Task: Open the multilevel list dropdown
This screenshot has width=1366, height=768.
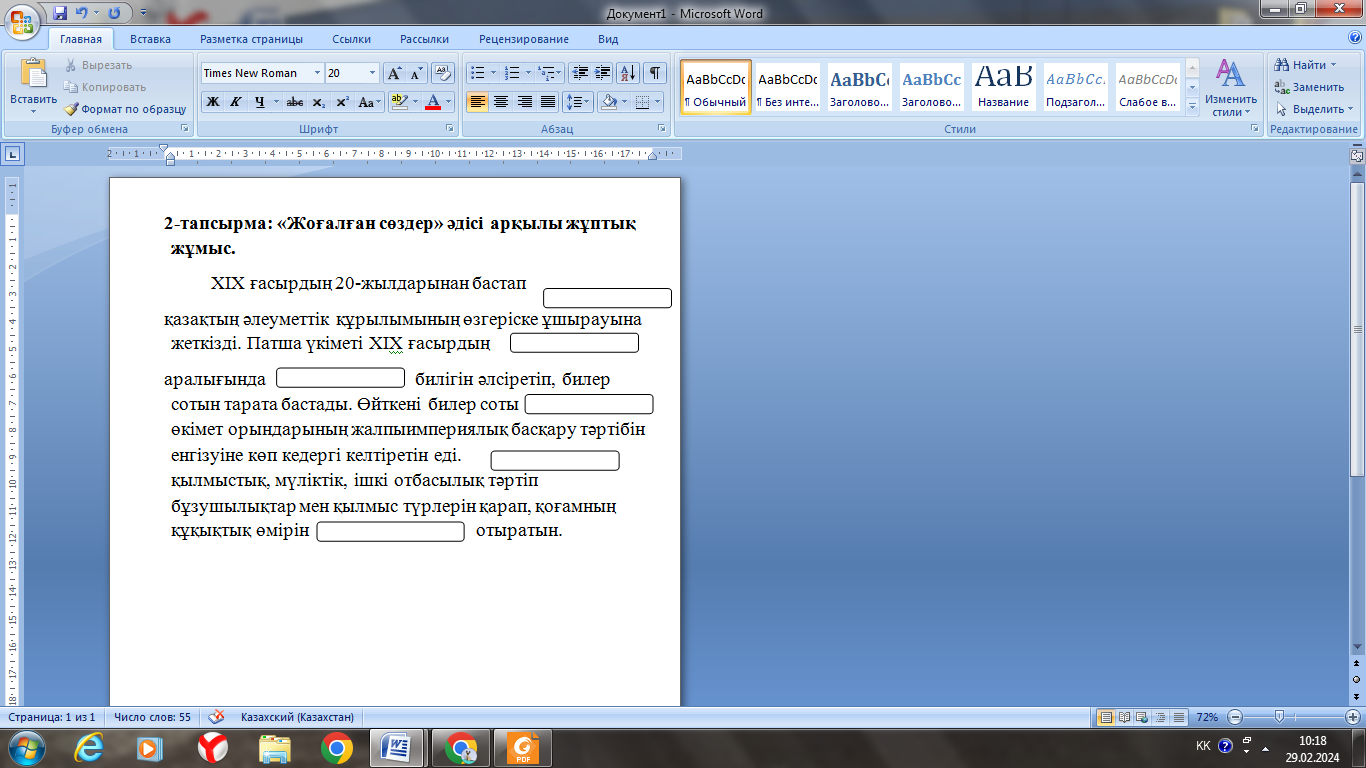Action: click(550, 73)
